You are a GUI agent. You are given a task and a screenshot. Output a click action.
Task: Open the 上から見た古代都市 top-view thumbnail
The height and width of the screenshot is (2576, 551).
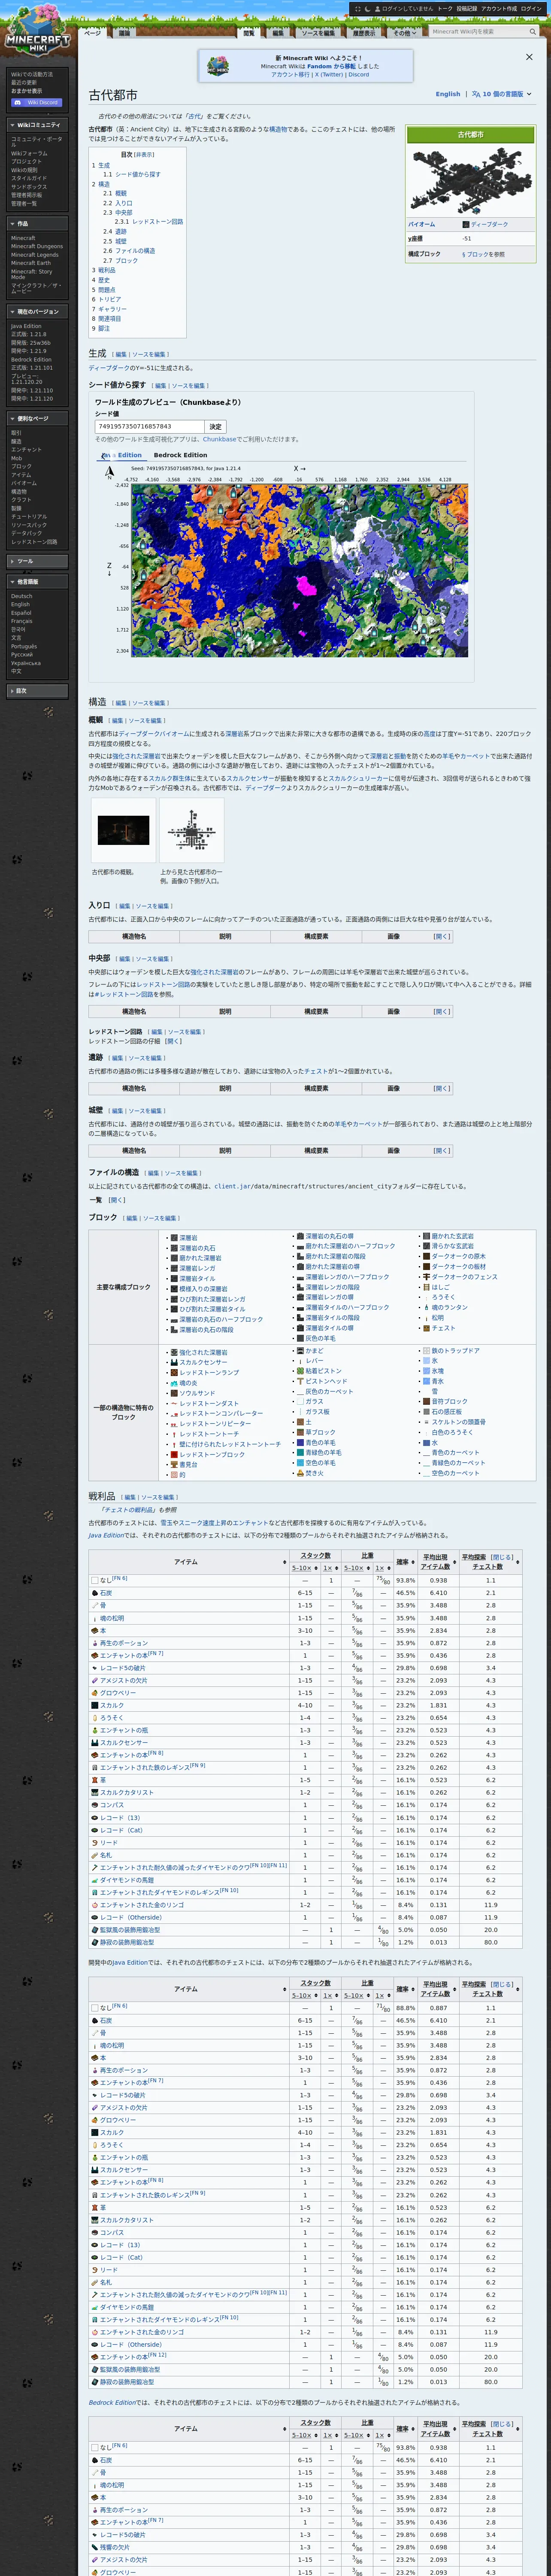point(191,830)
